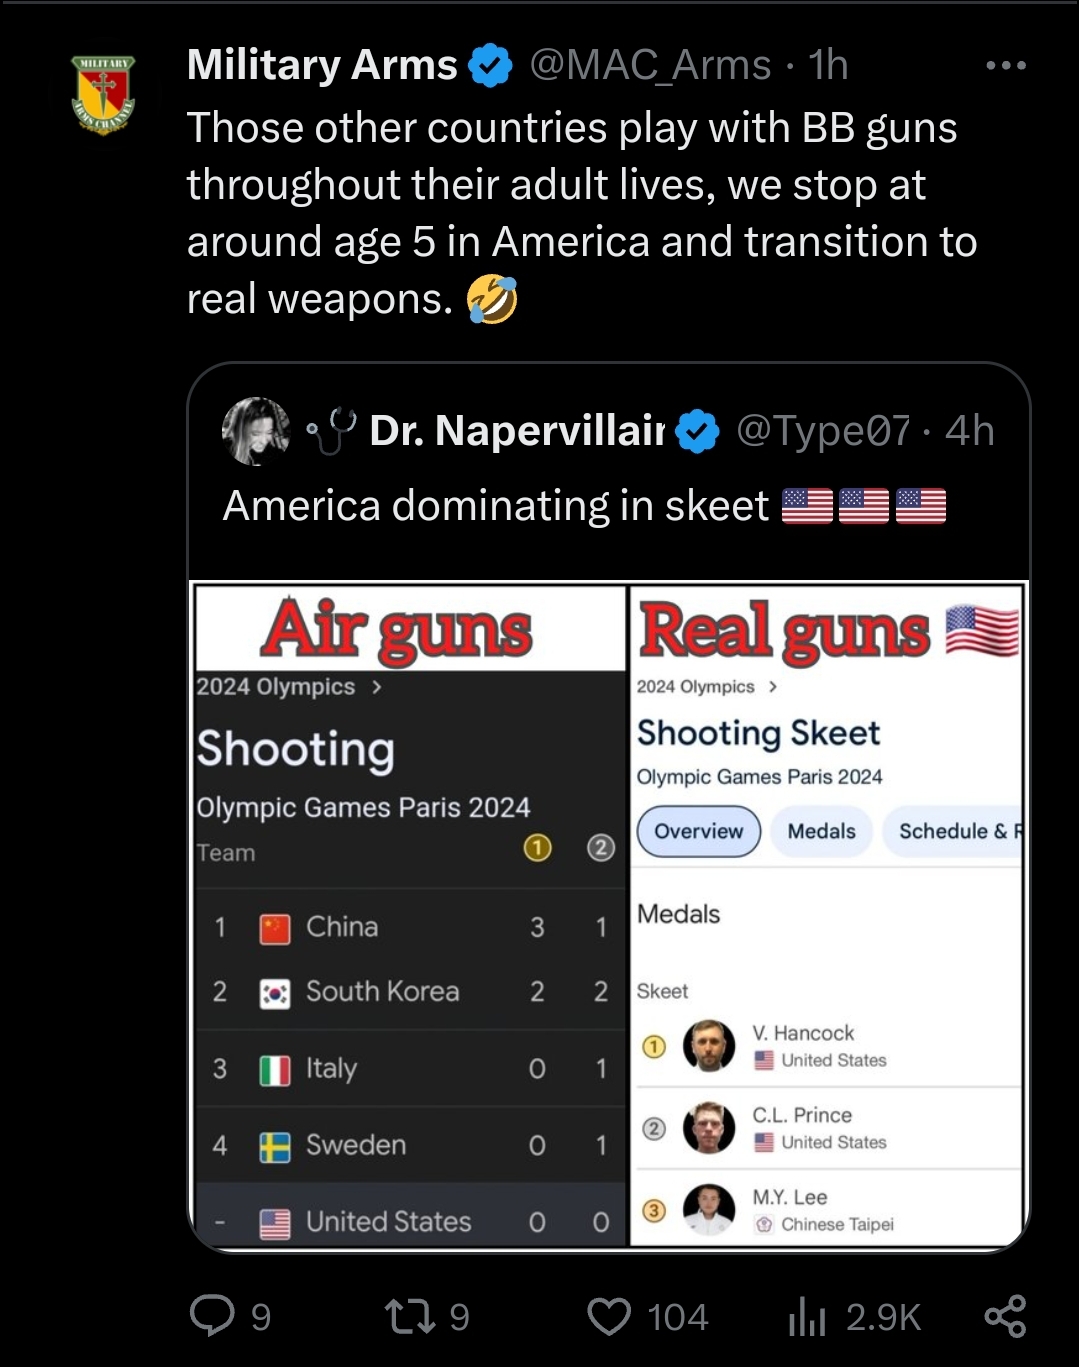Open the Military Arms profile avatar
This screenshot has height=1367, width=1079.
[x=103, y=95]
